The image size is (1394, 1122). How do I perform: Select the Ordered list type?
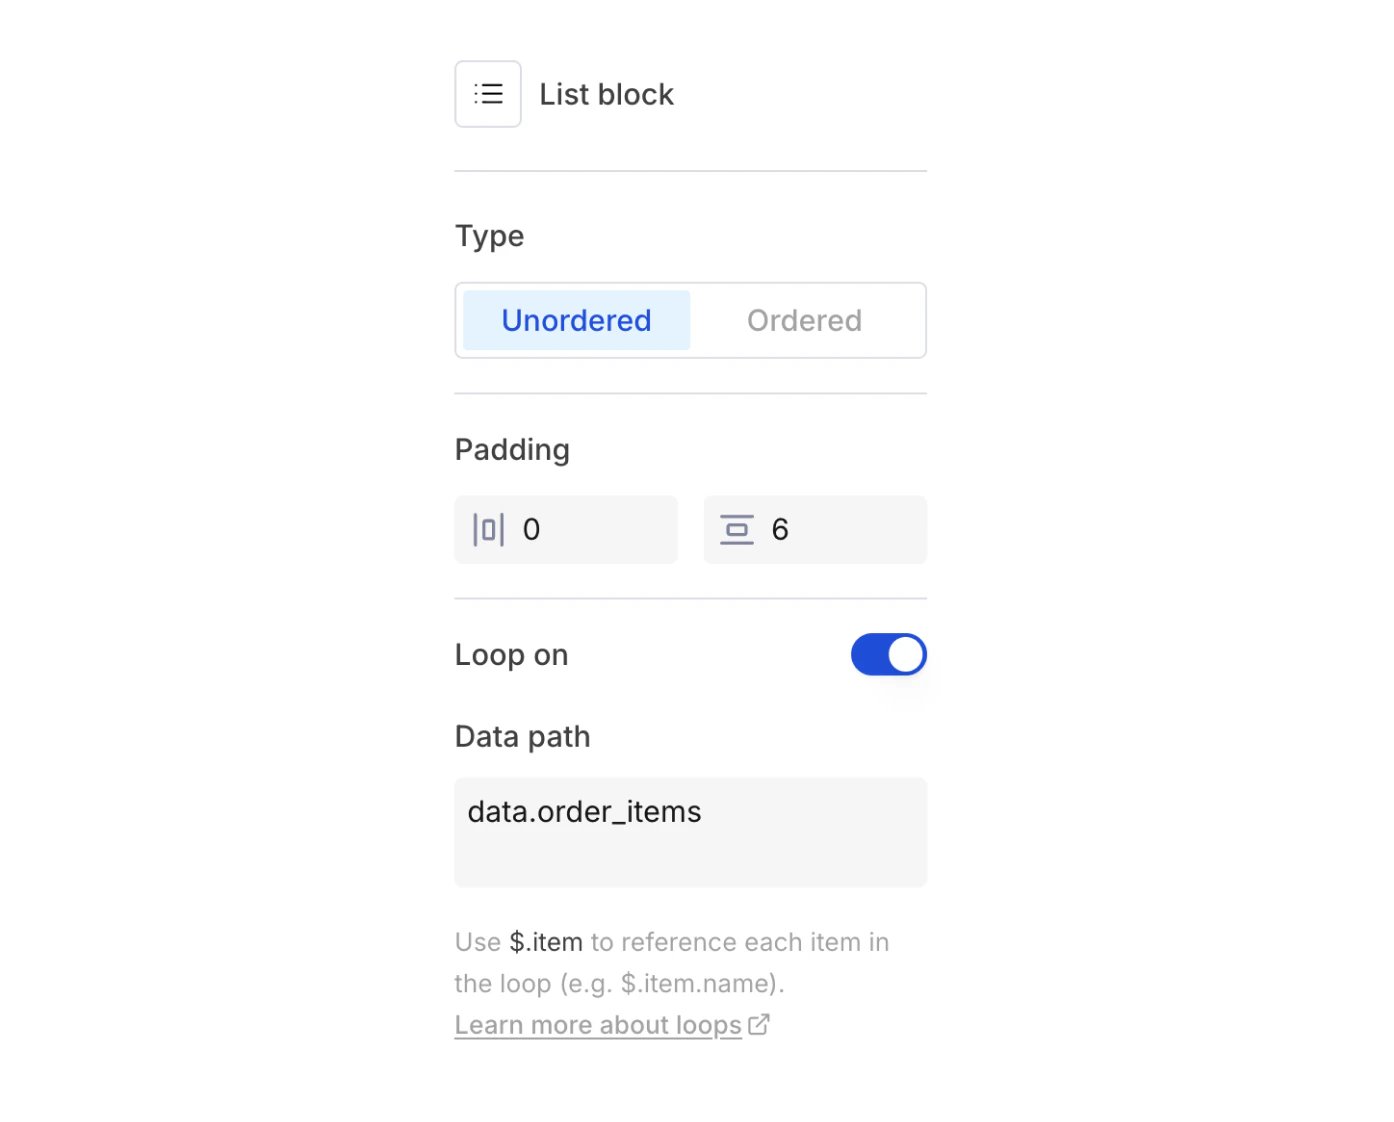[x=804, y=319]
